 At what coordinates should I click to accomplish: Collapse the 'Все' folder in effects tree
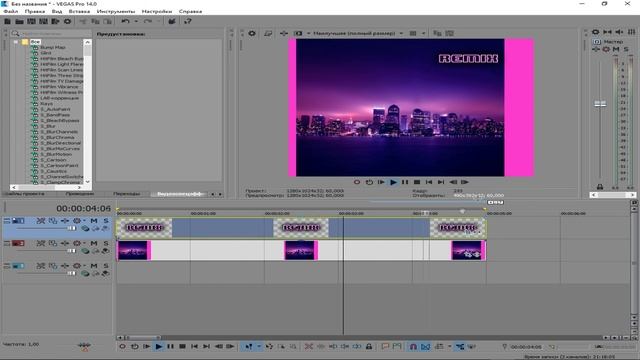[16, 42]
